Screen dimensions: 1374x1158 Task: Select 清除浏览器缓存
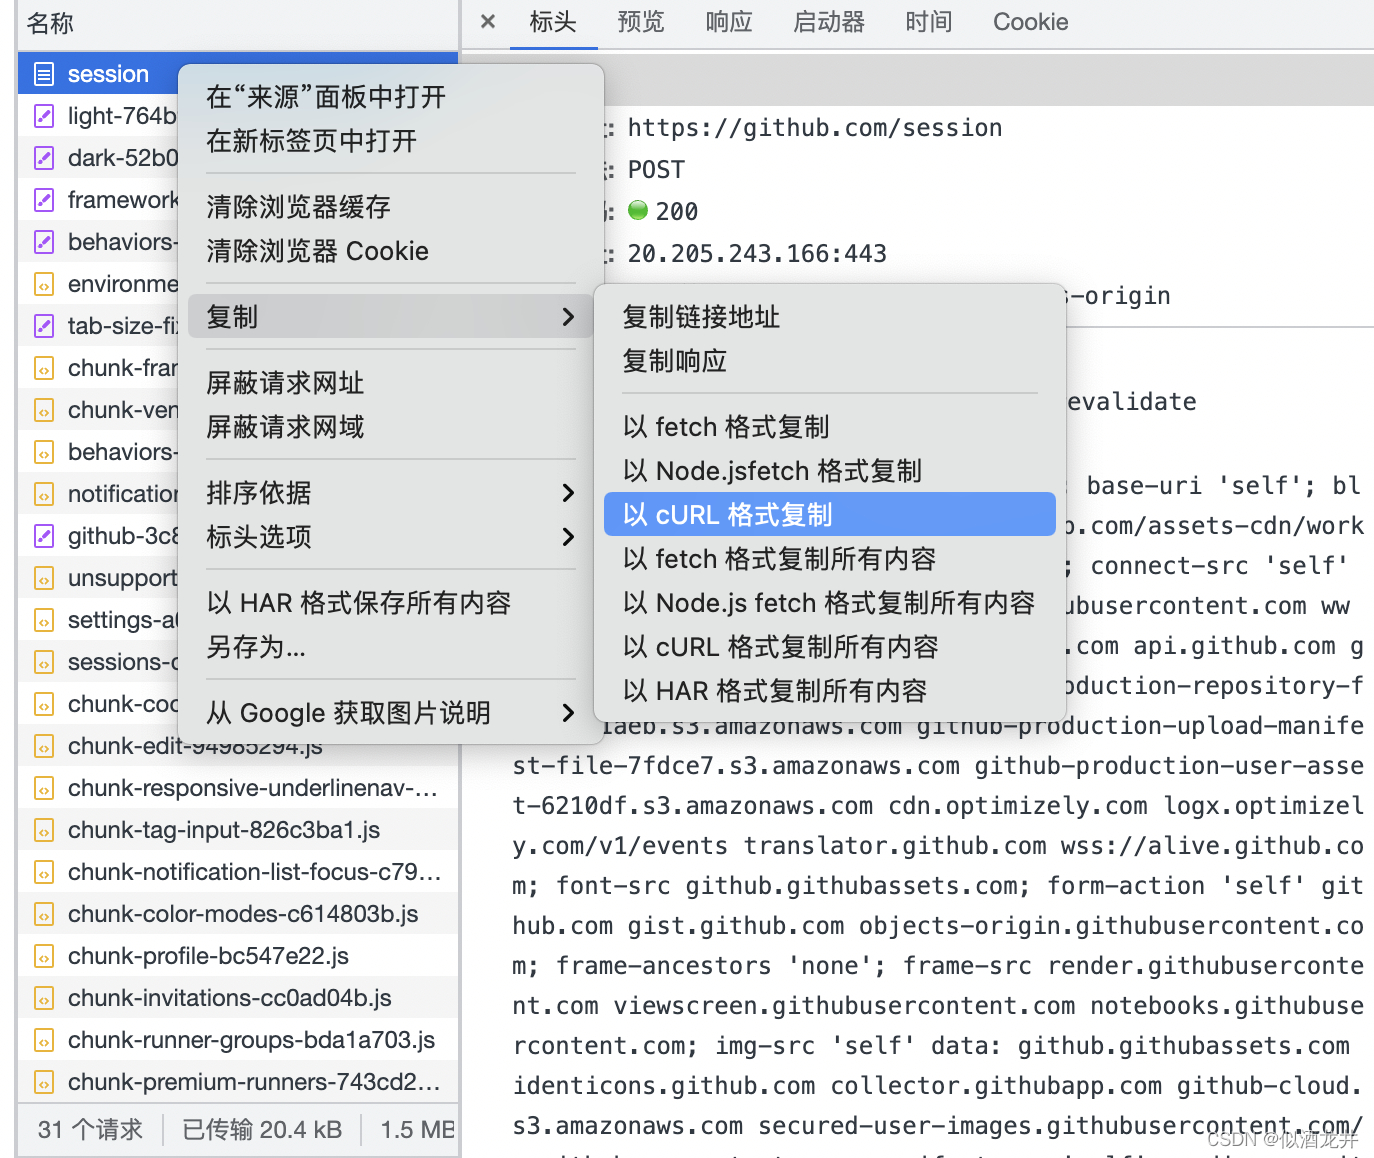pyautogui.click(x=391, y=207)
